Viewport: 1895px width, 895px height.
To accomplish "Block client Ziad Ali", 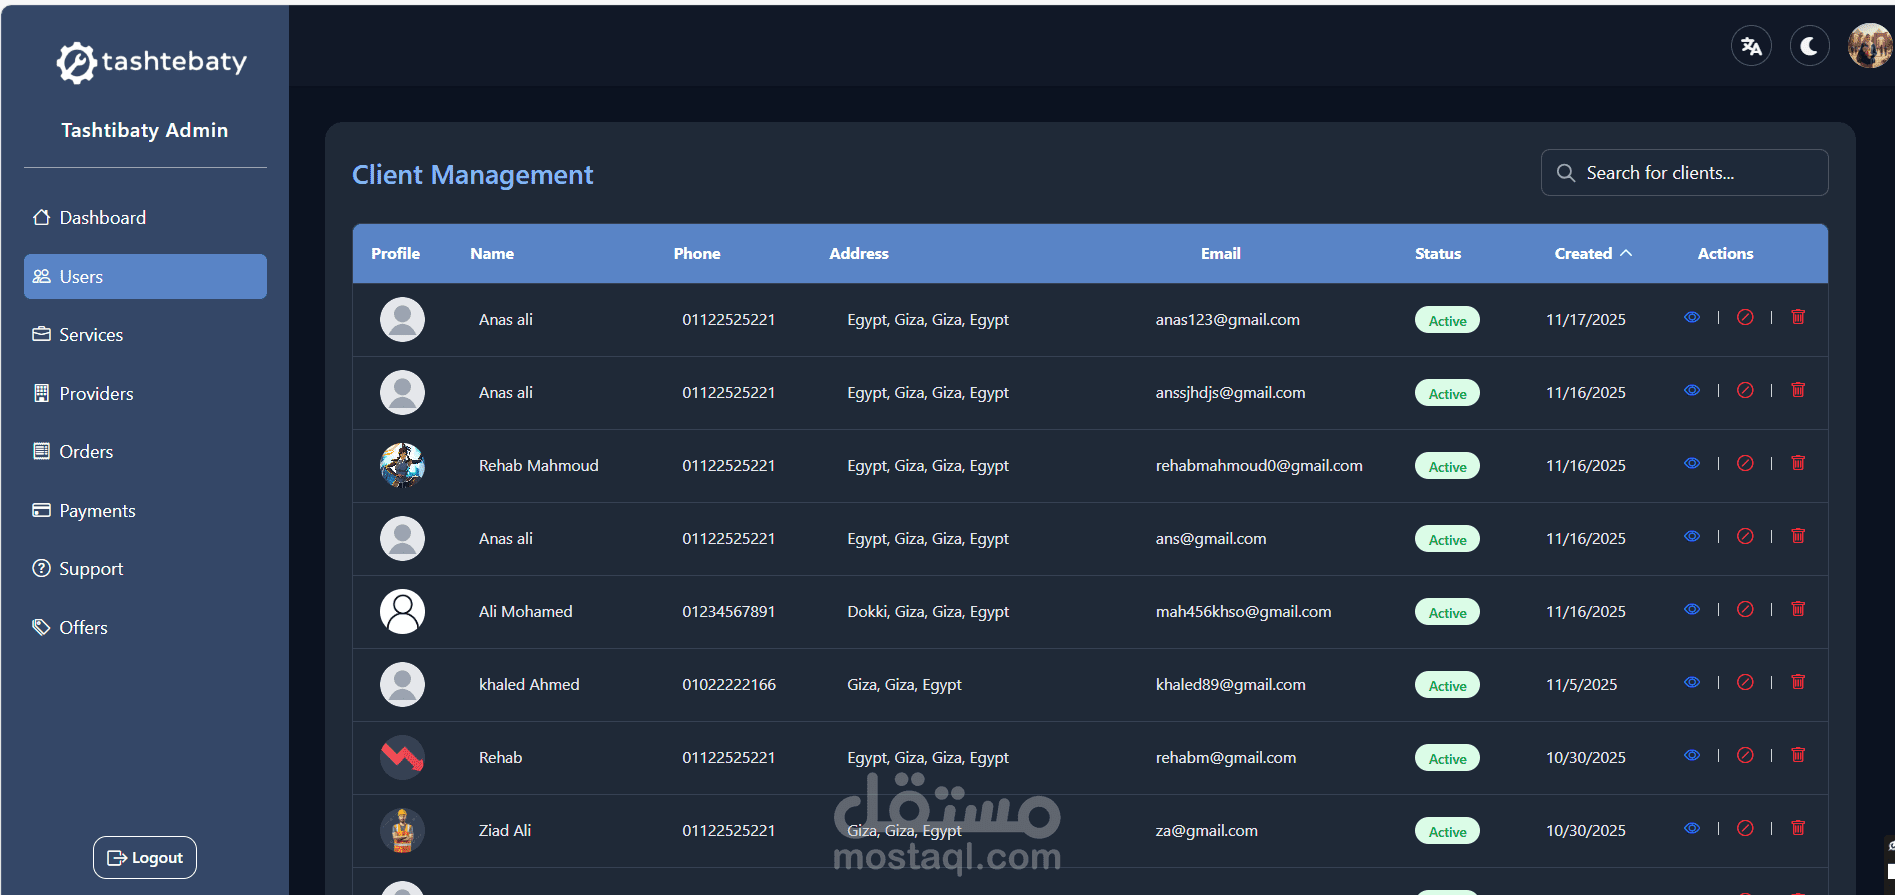I will point(1745,828).
